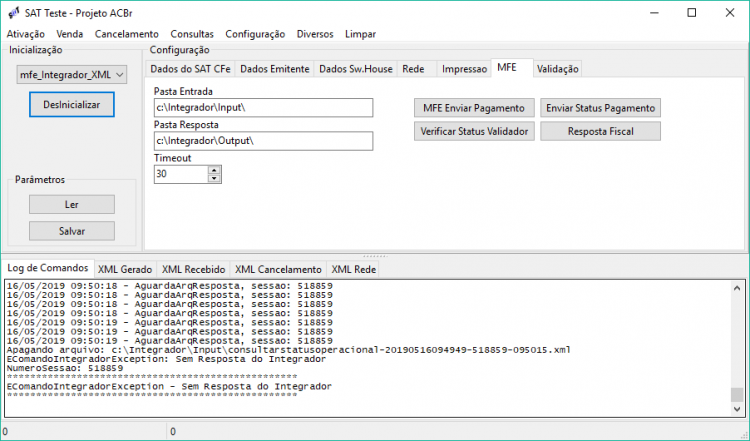Increase Timeout with the up arrow
Viewport: 750px width, 441px height.
(214, 170)
